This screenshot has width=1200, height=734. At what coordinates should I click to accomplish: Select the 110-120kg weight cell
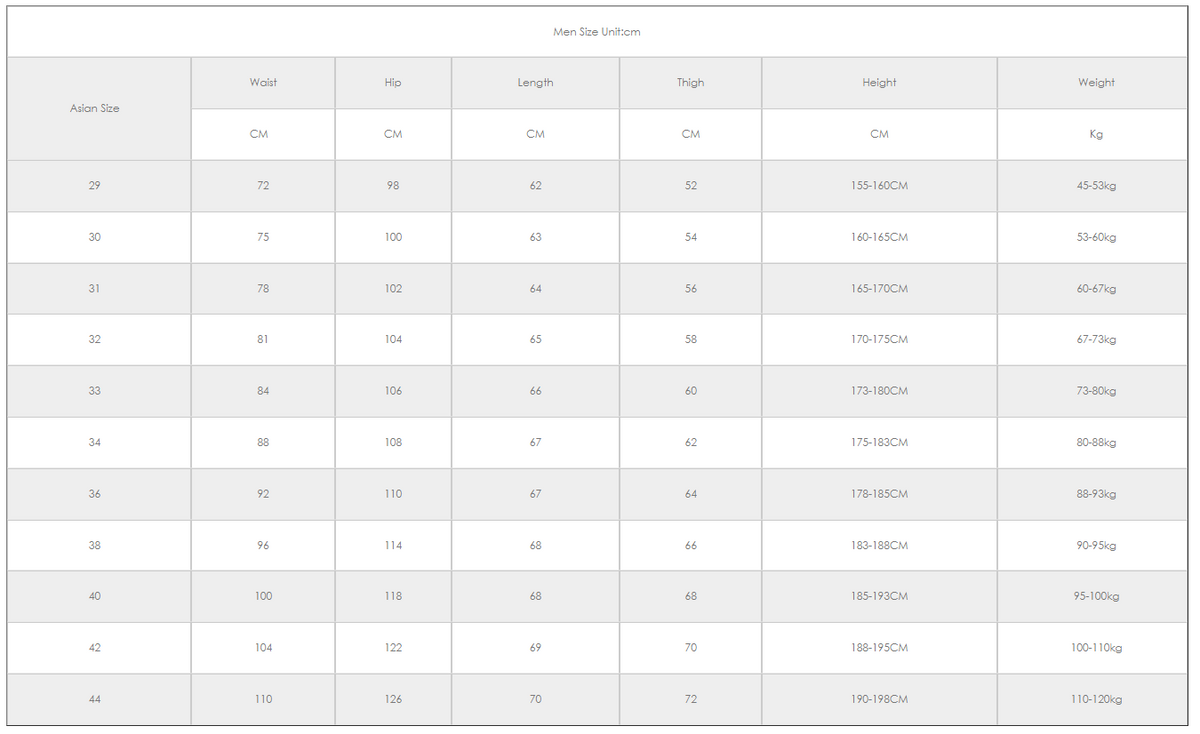click(x=1096, y=699)
